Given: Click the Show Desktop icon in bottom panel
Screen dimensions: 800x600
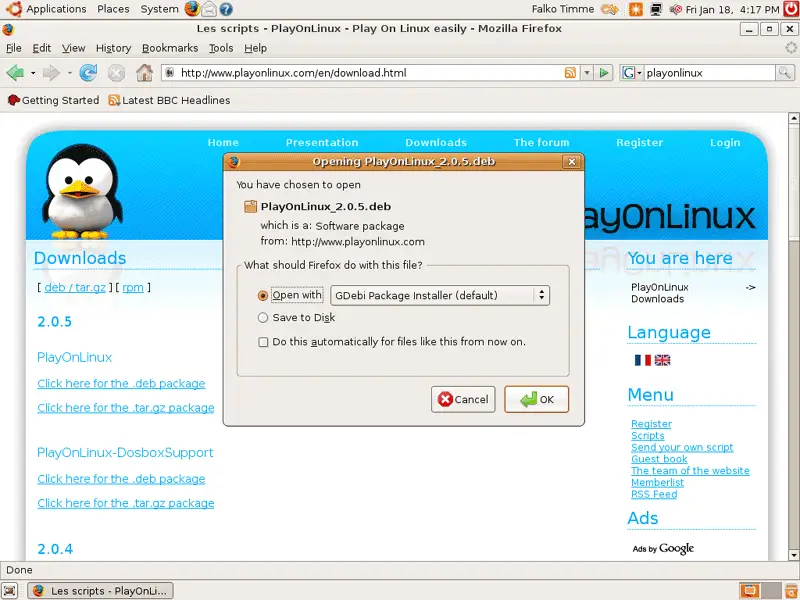Looking at the screenshot, I should coord(10,591).
